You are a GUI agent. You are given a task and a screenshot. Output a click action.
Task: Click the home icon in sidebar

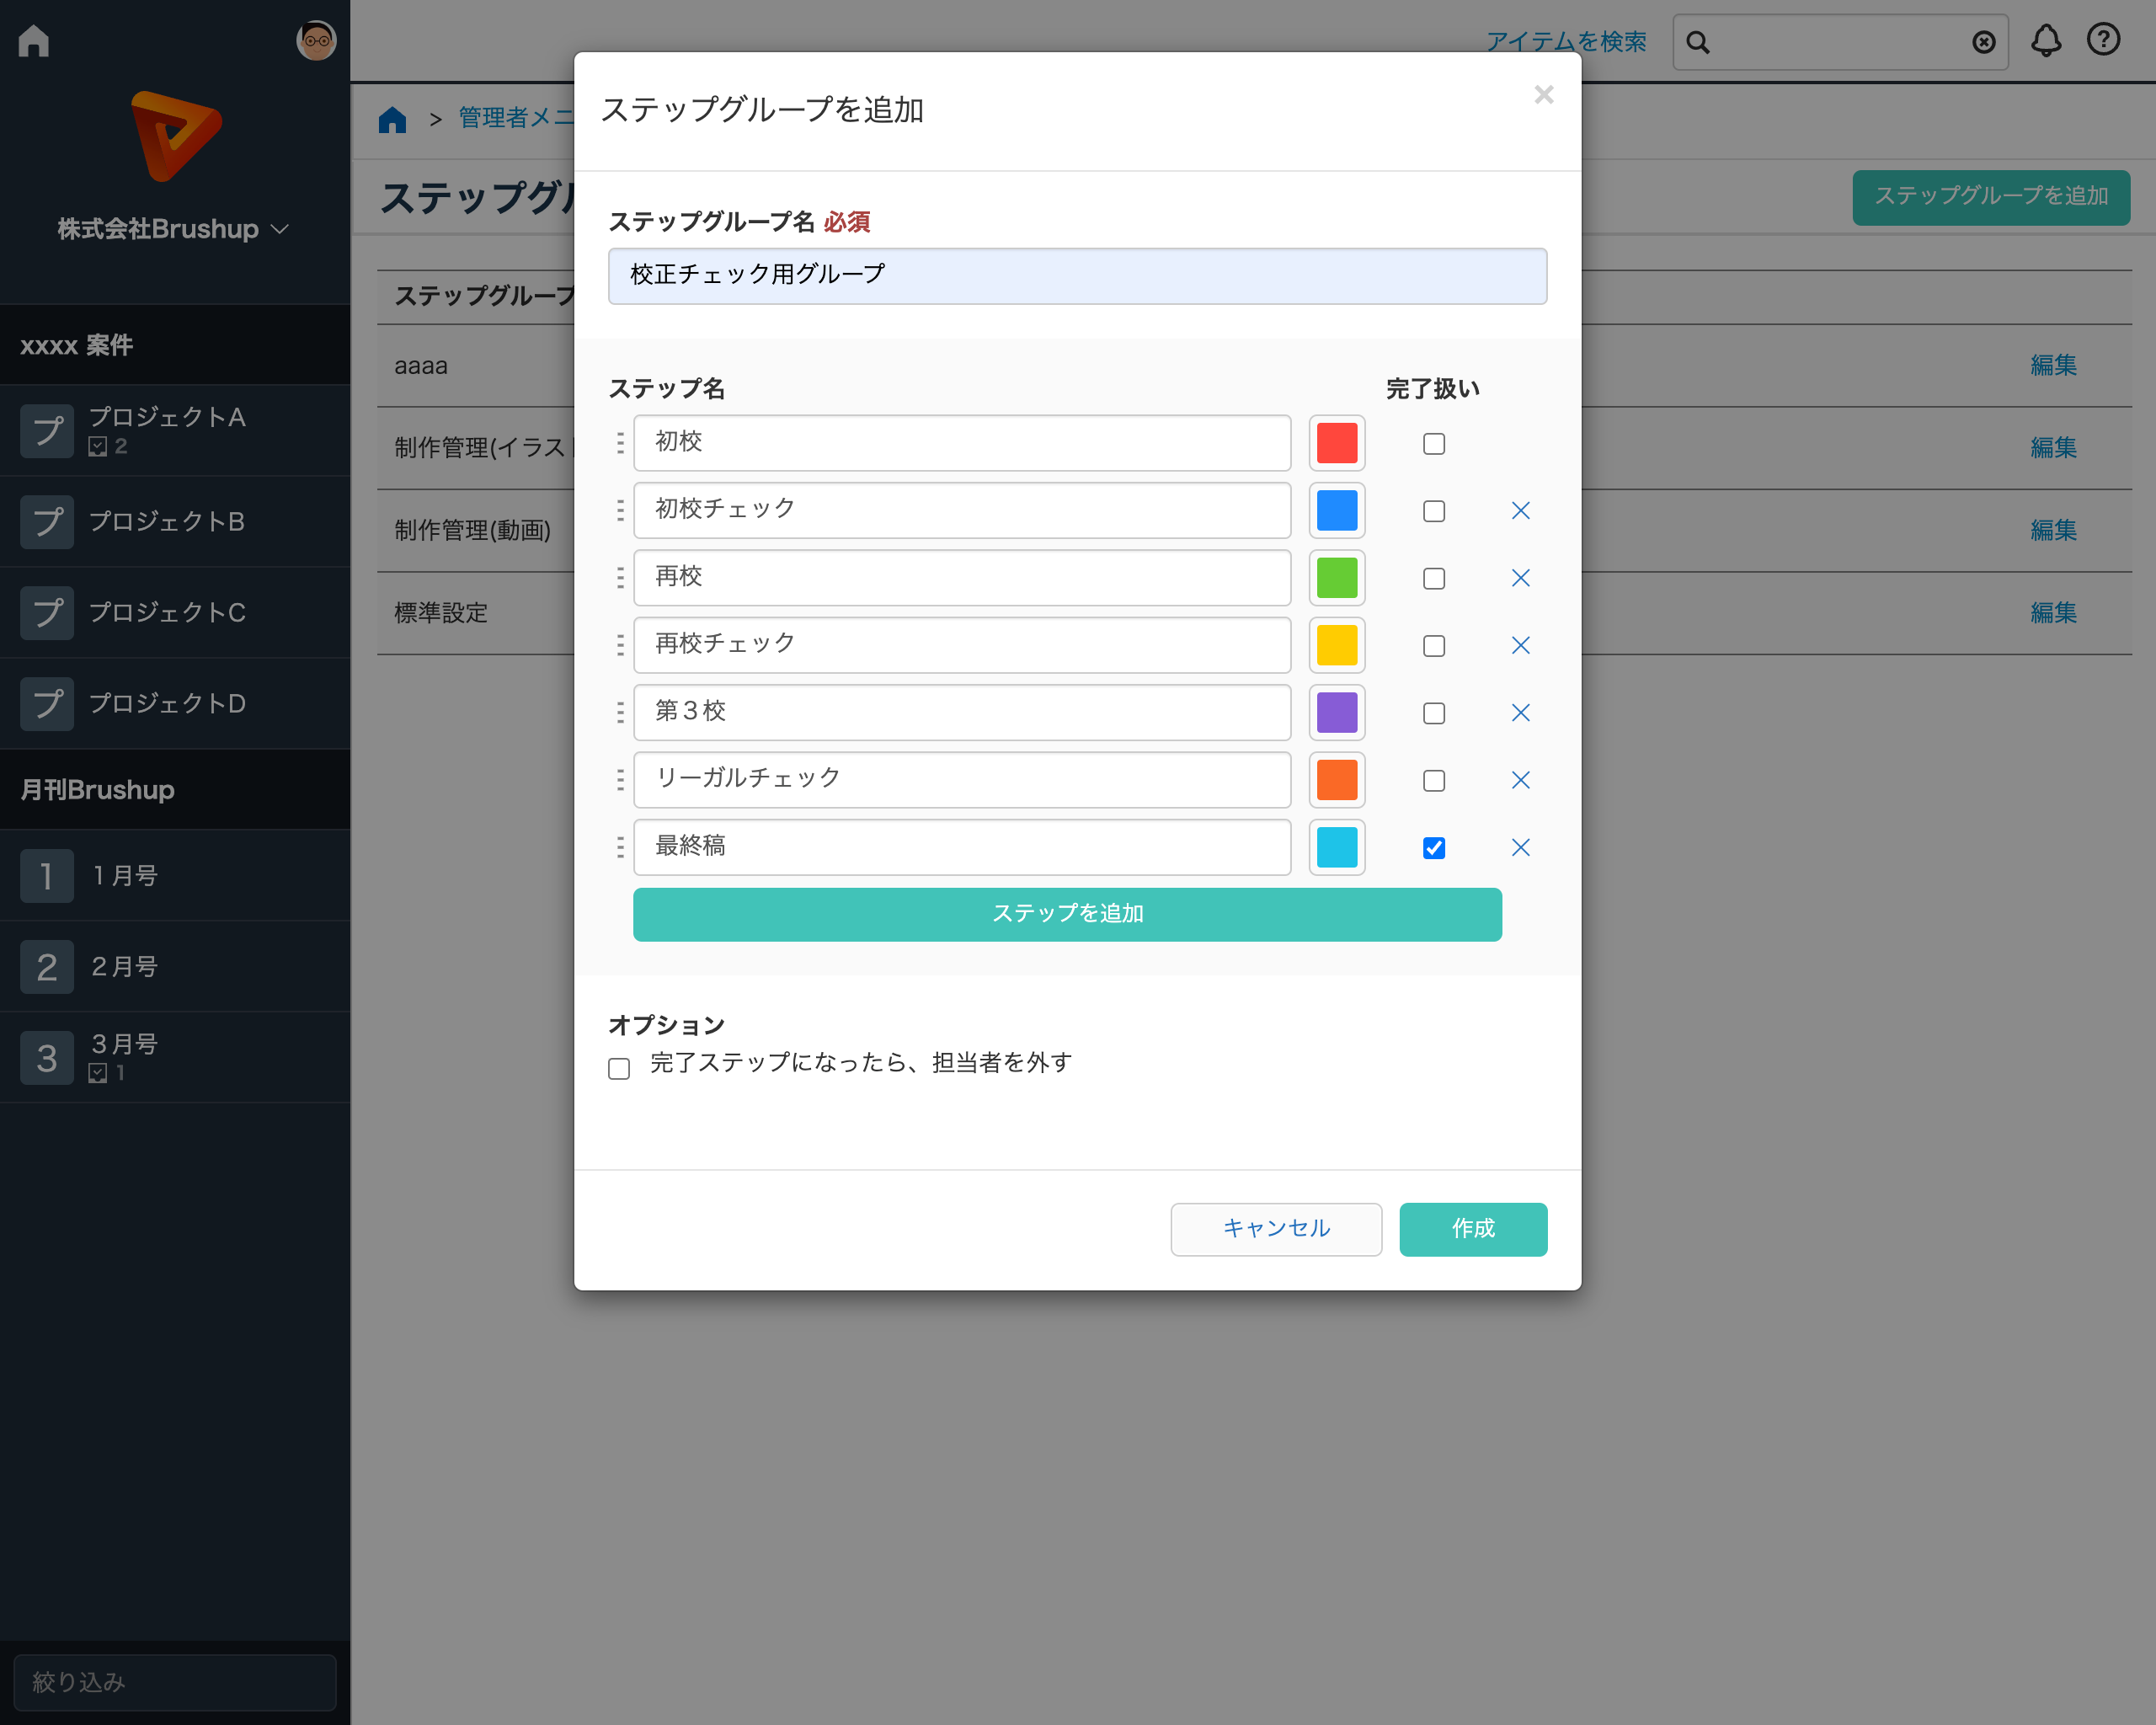click(x=34, y=41)
